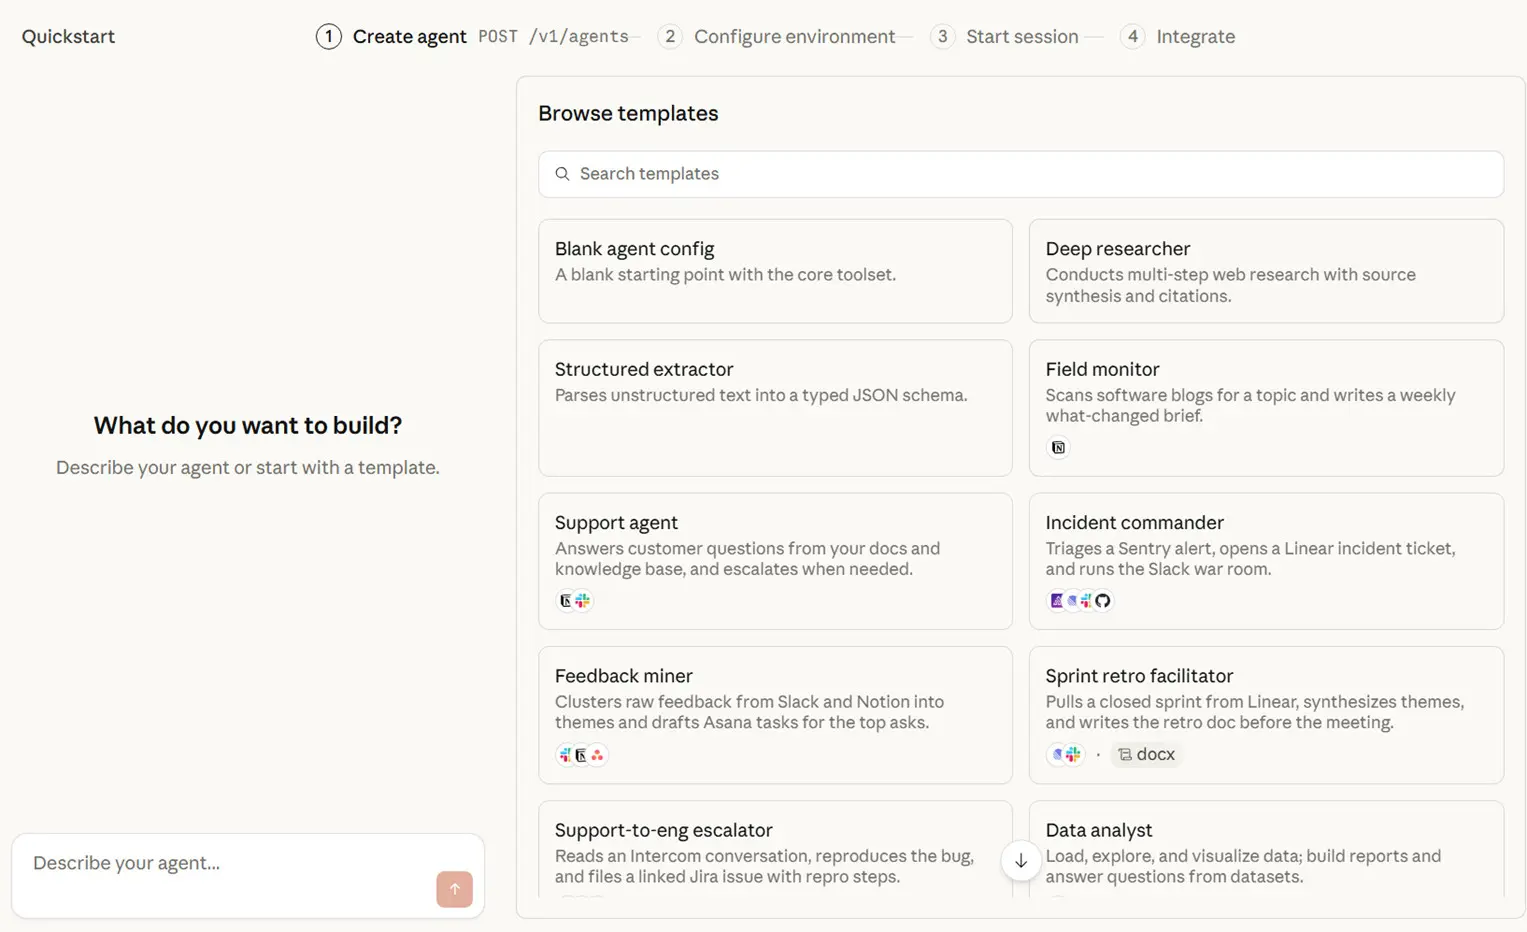1527x932 pixels.
Task: Choose the Structured extractor template
Action: tap(775, 408)
